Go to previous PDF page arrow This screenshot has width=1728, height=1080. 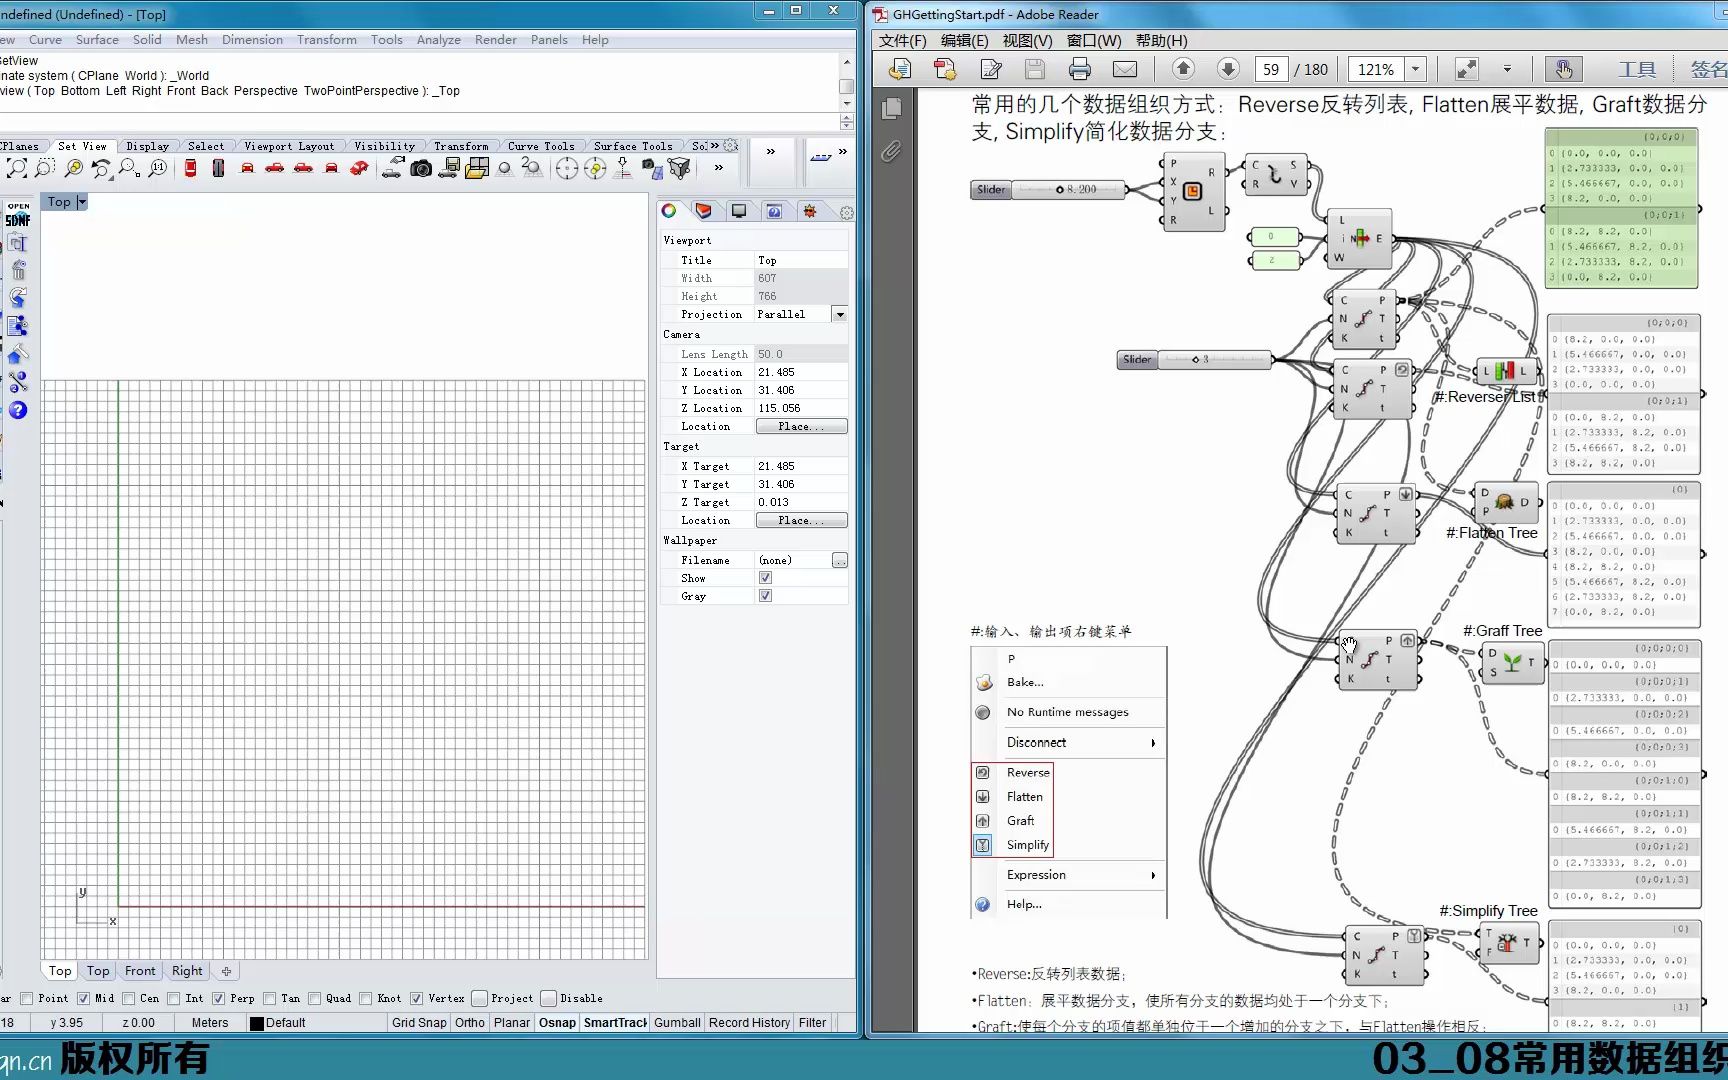coord(1183,69)
